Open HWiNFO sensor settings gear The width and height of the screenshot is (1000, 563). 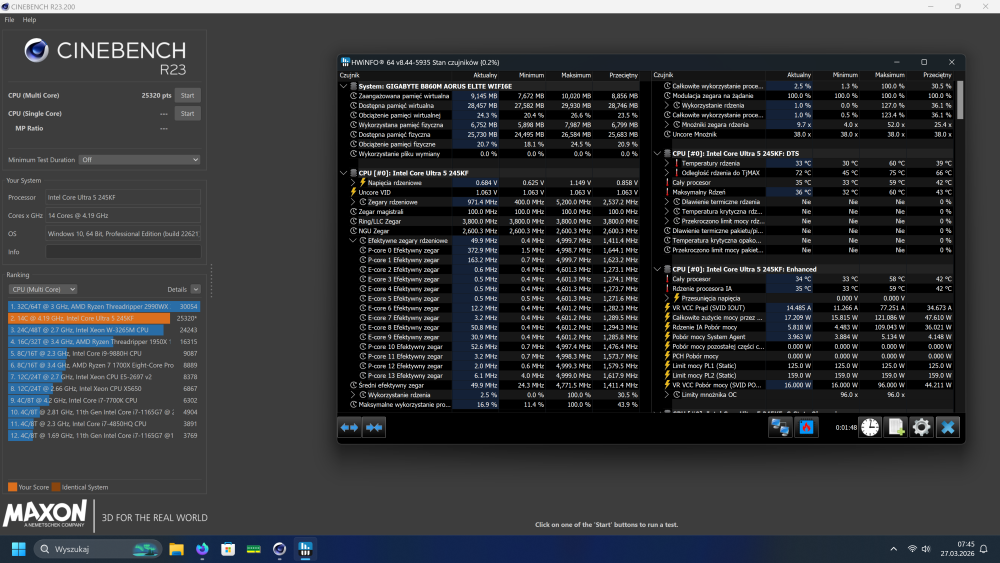pos(922,427)
